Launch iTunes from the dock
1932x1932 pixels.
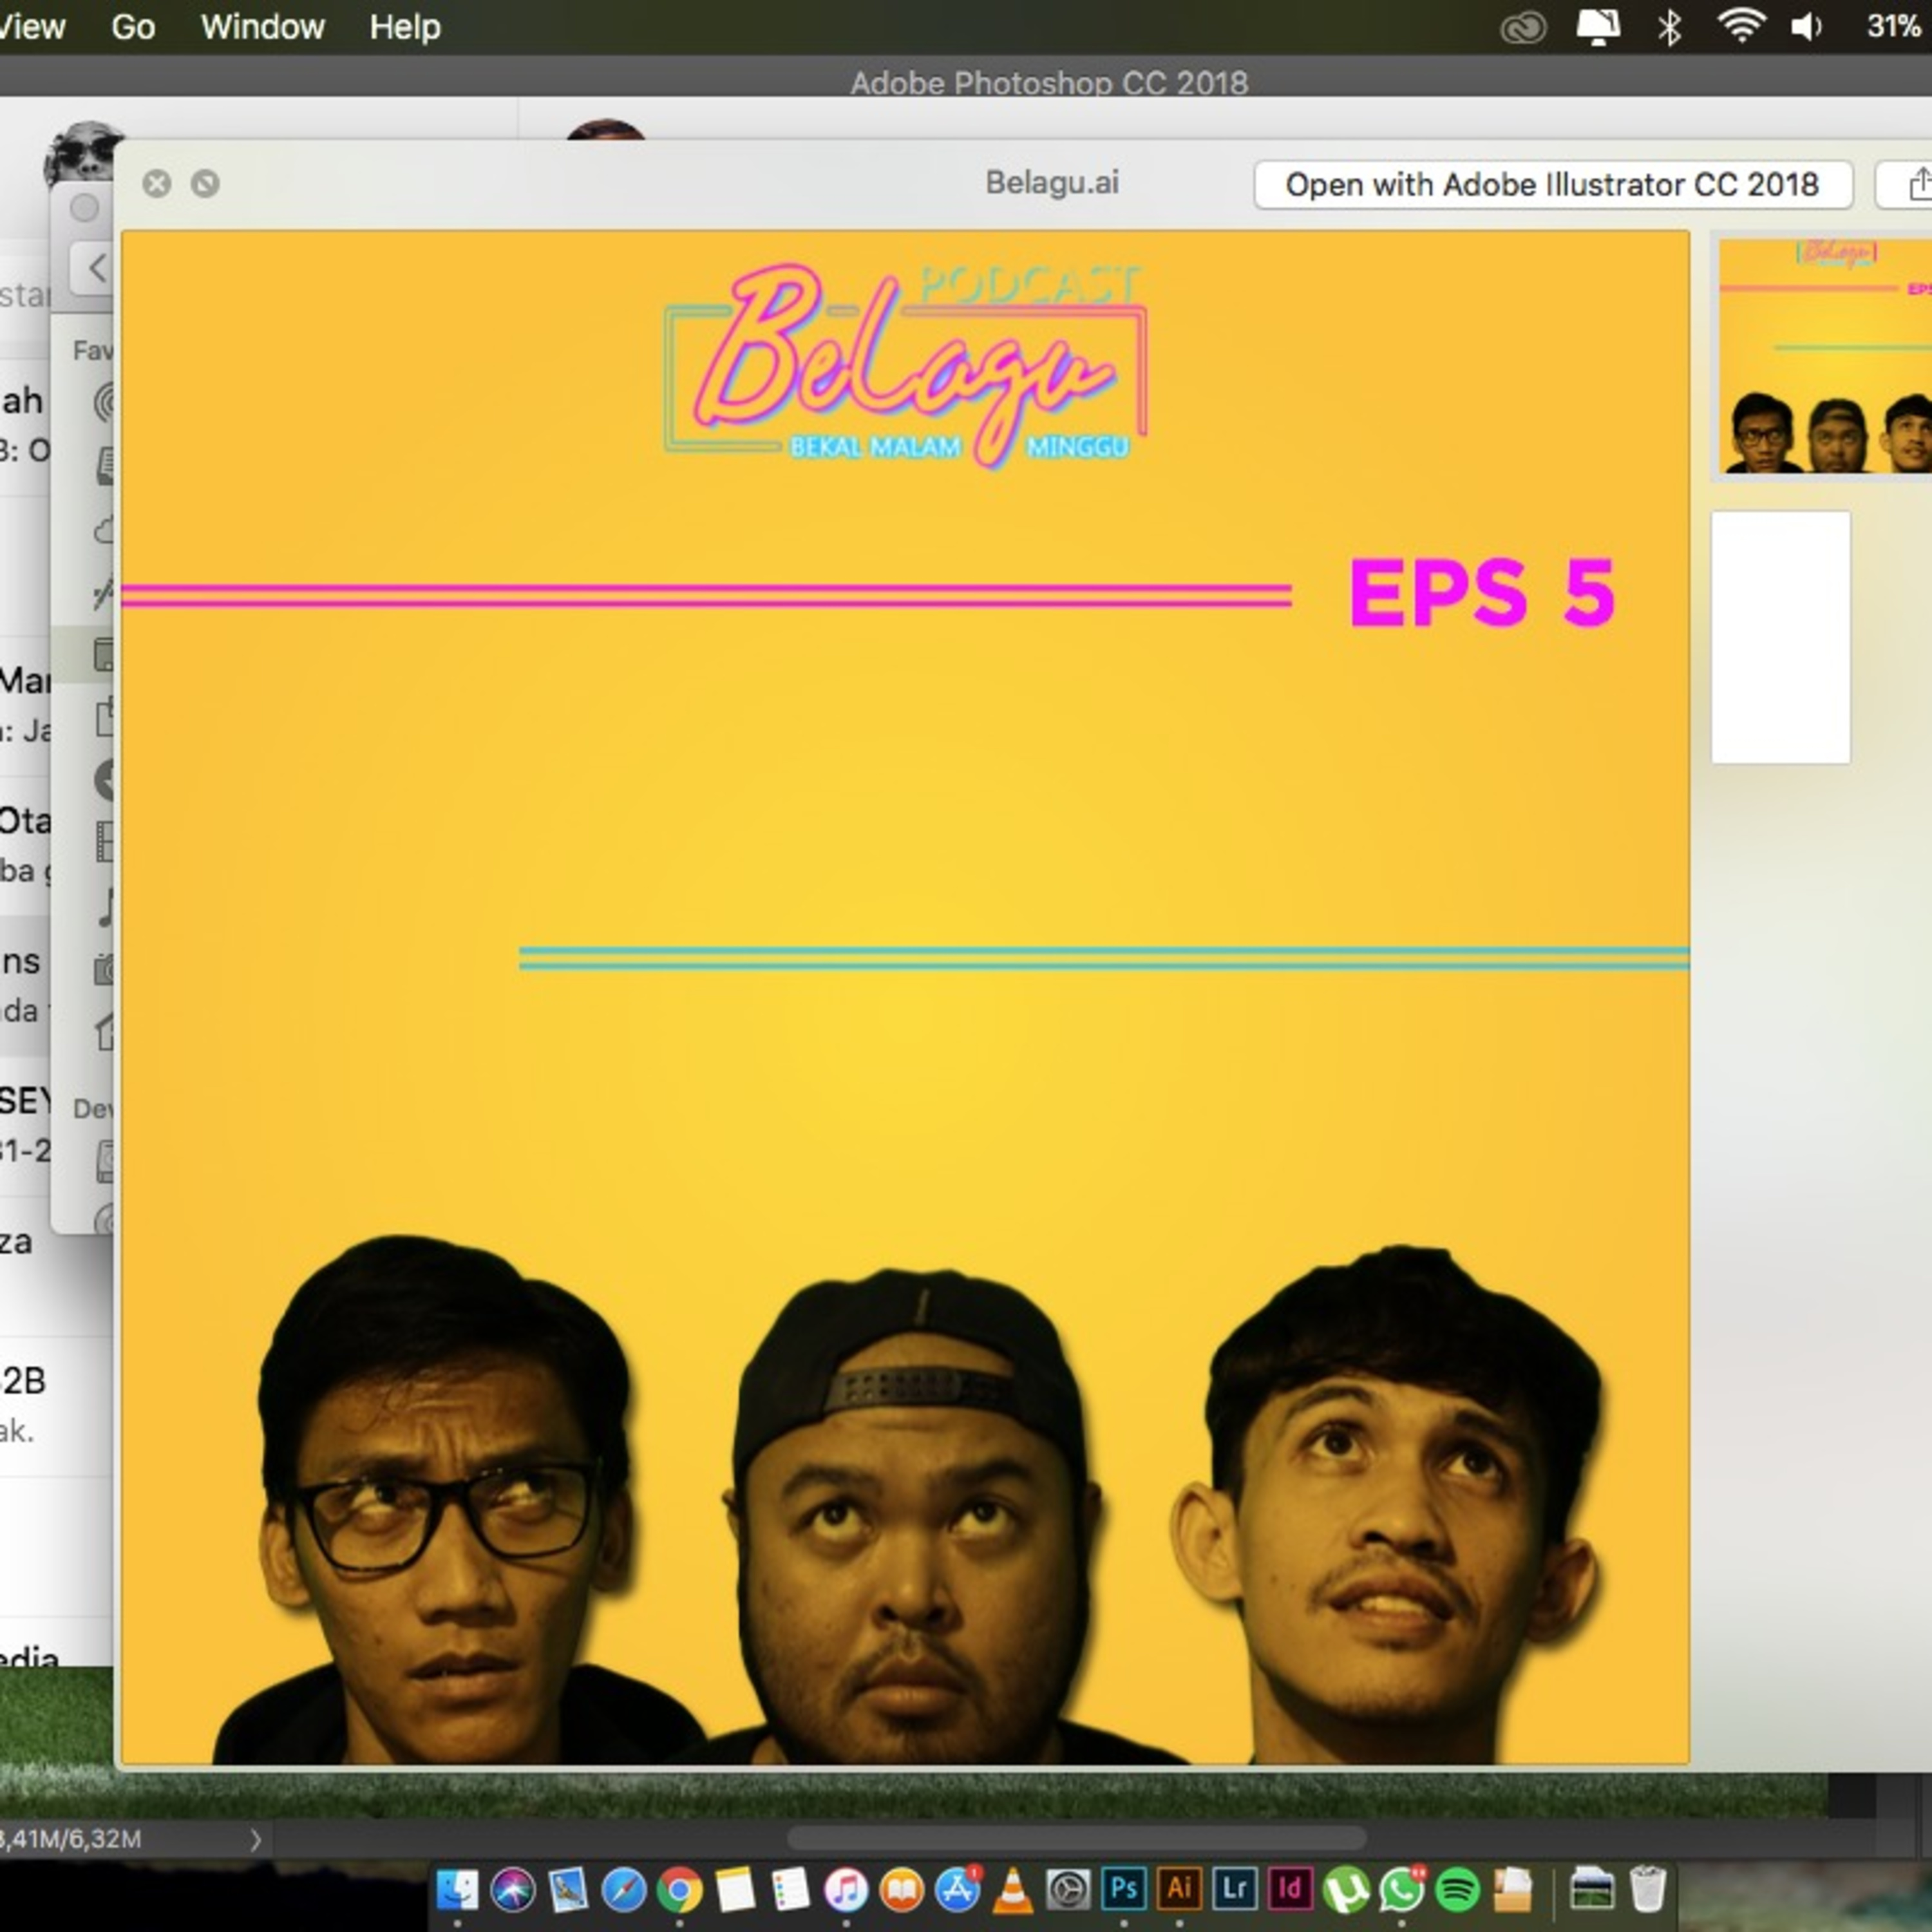846,1889
